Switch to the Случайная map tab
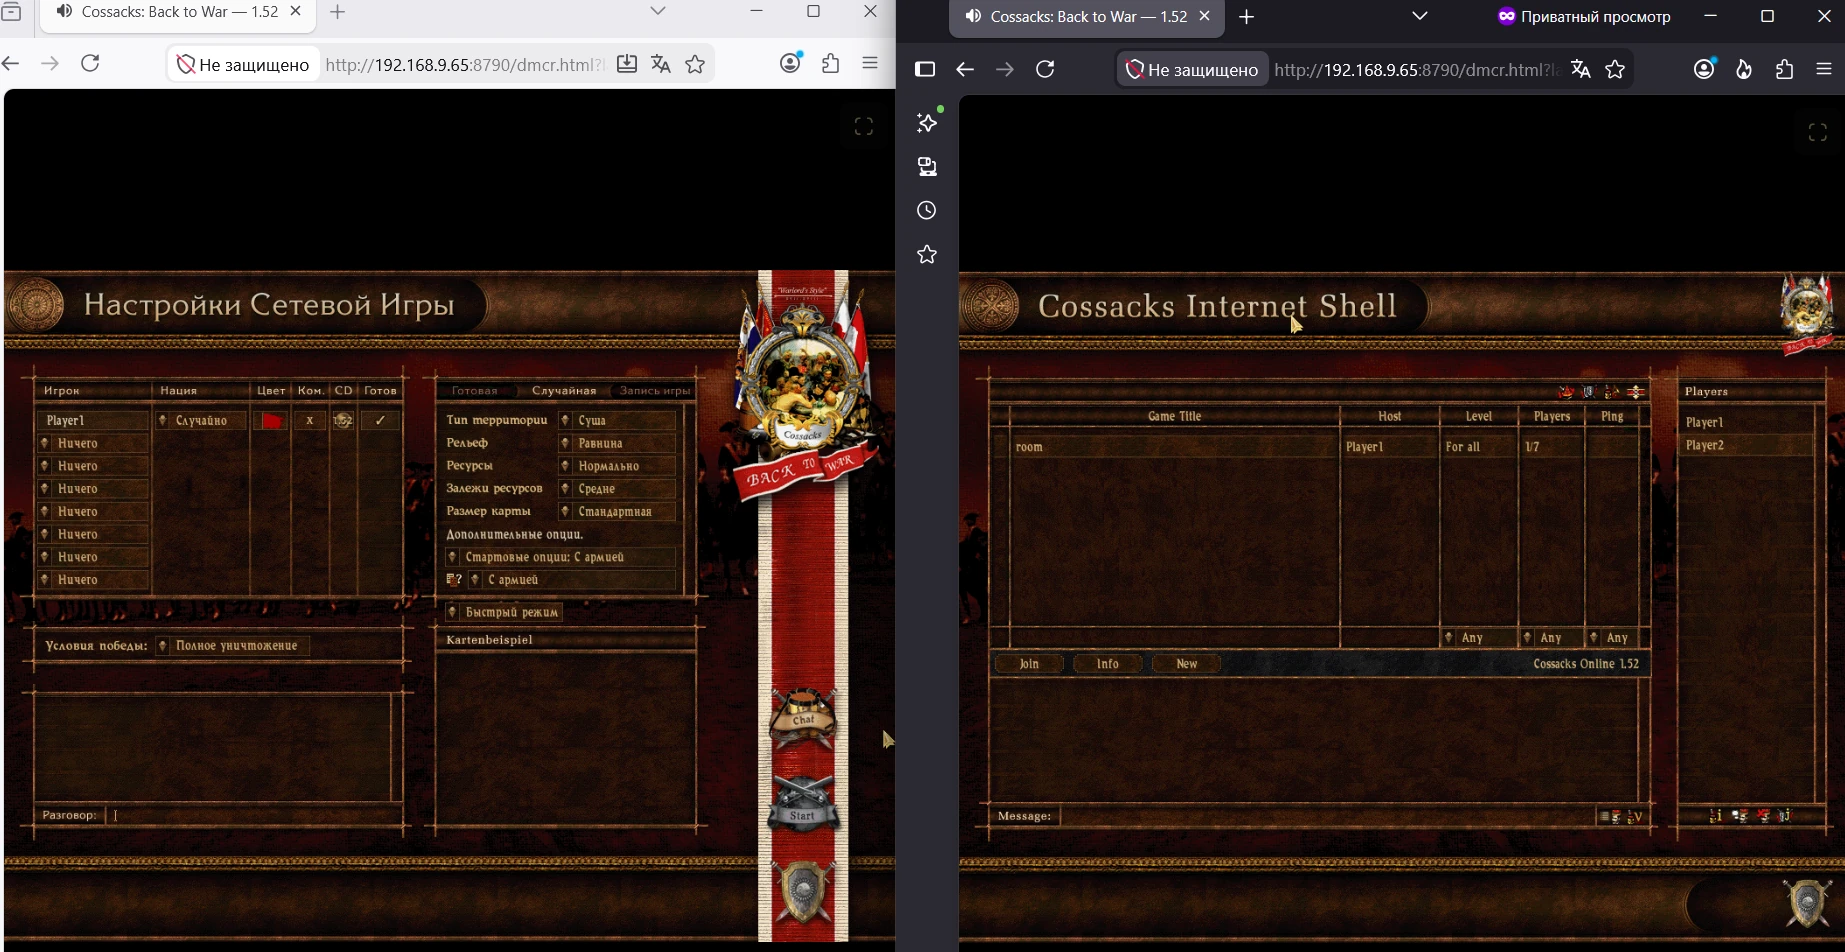 point(564,391)
